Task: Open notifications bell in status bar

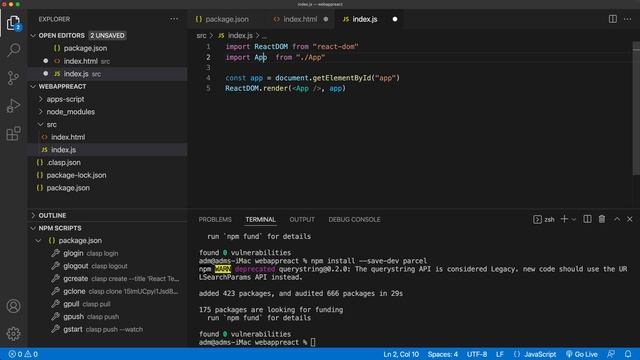Action: click(x=628, y=354)
